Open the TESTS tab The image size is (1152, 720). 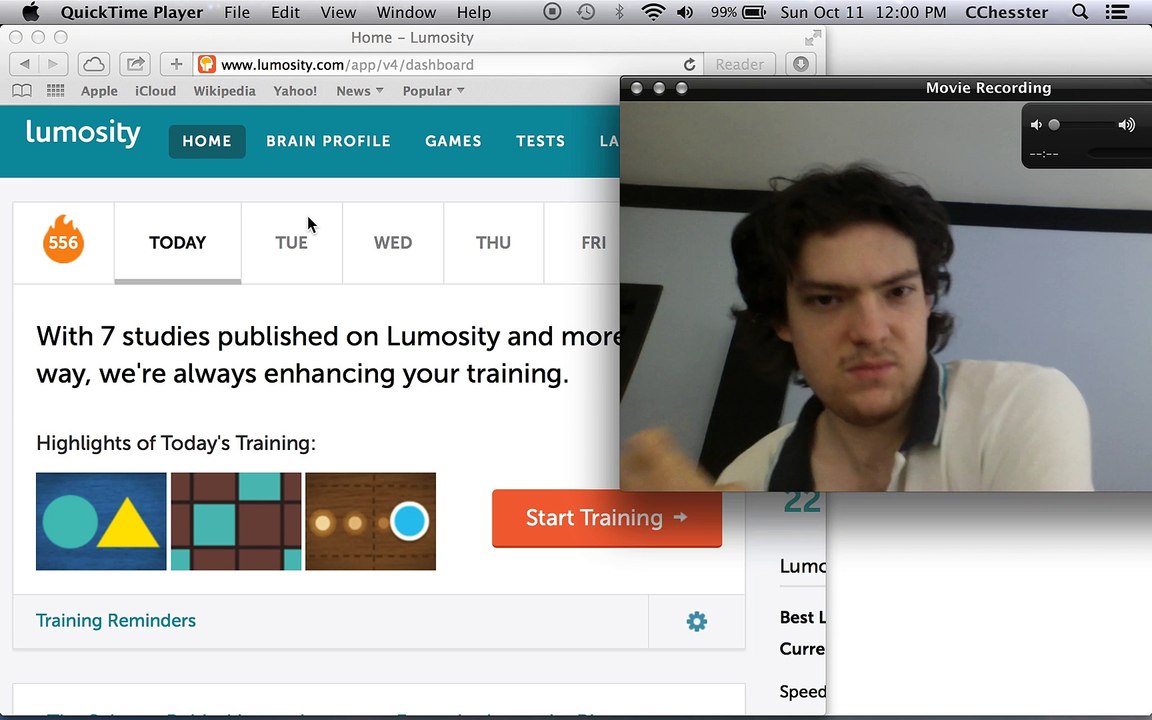point(540,141)
